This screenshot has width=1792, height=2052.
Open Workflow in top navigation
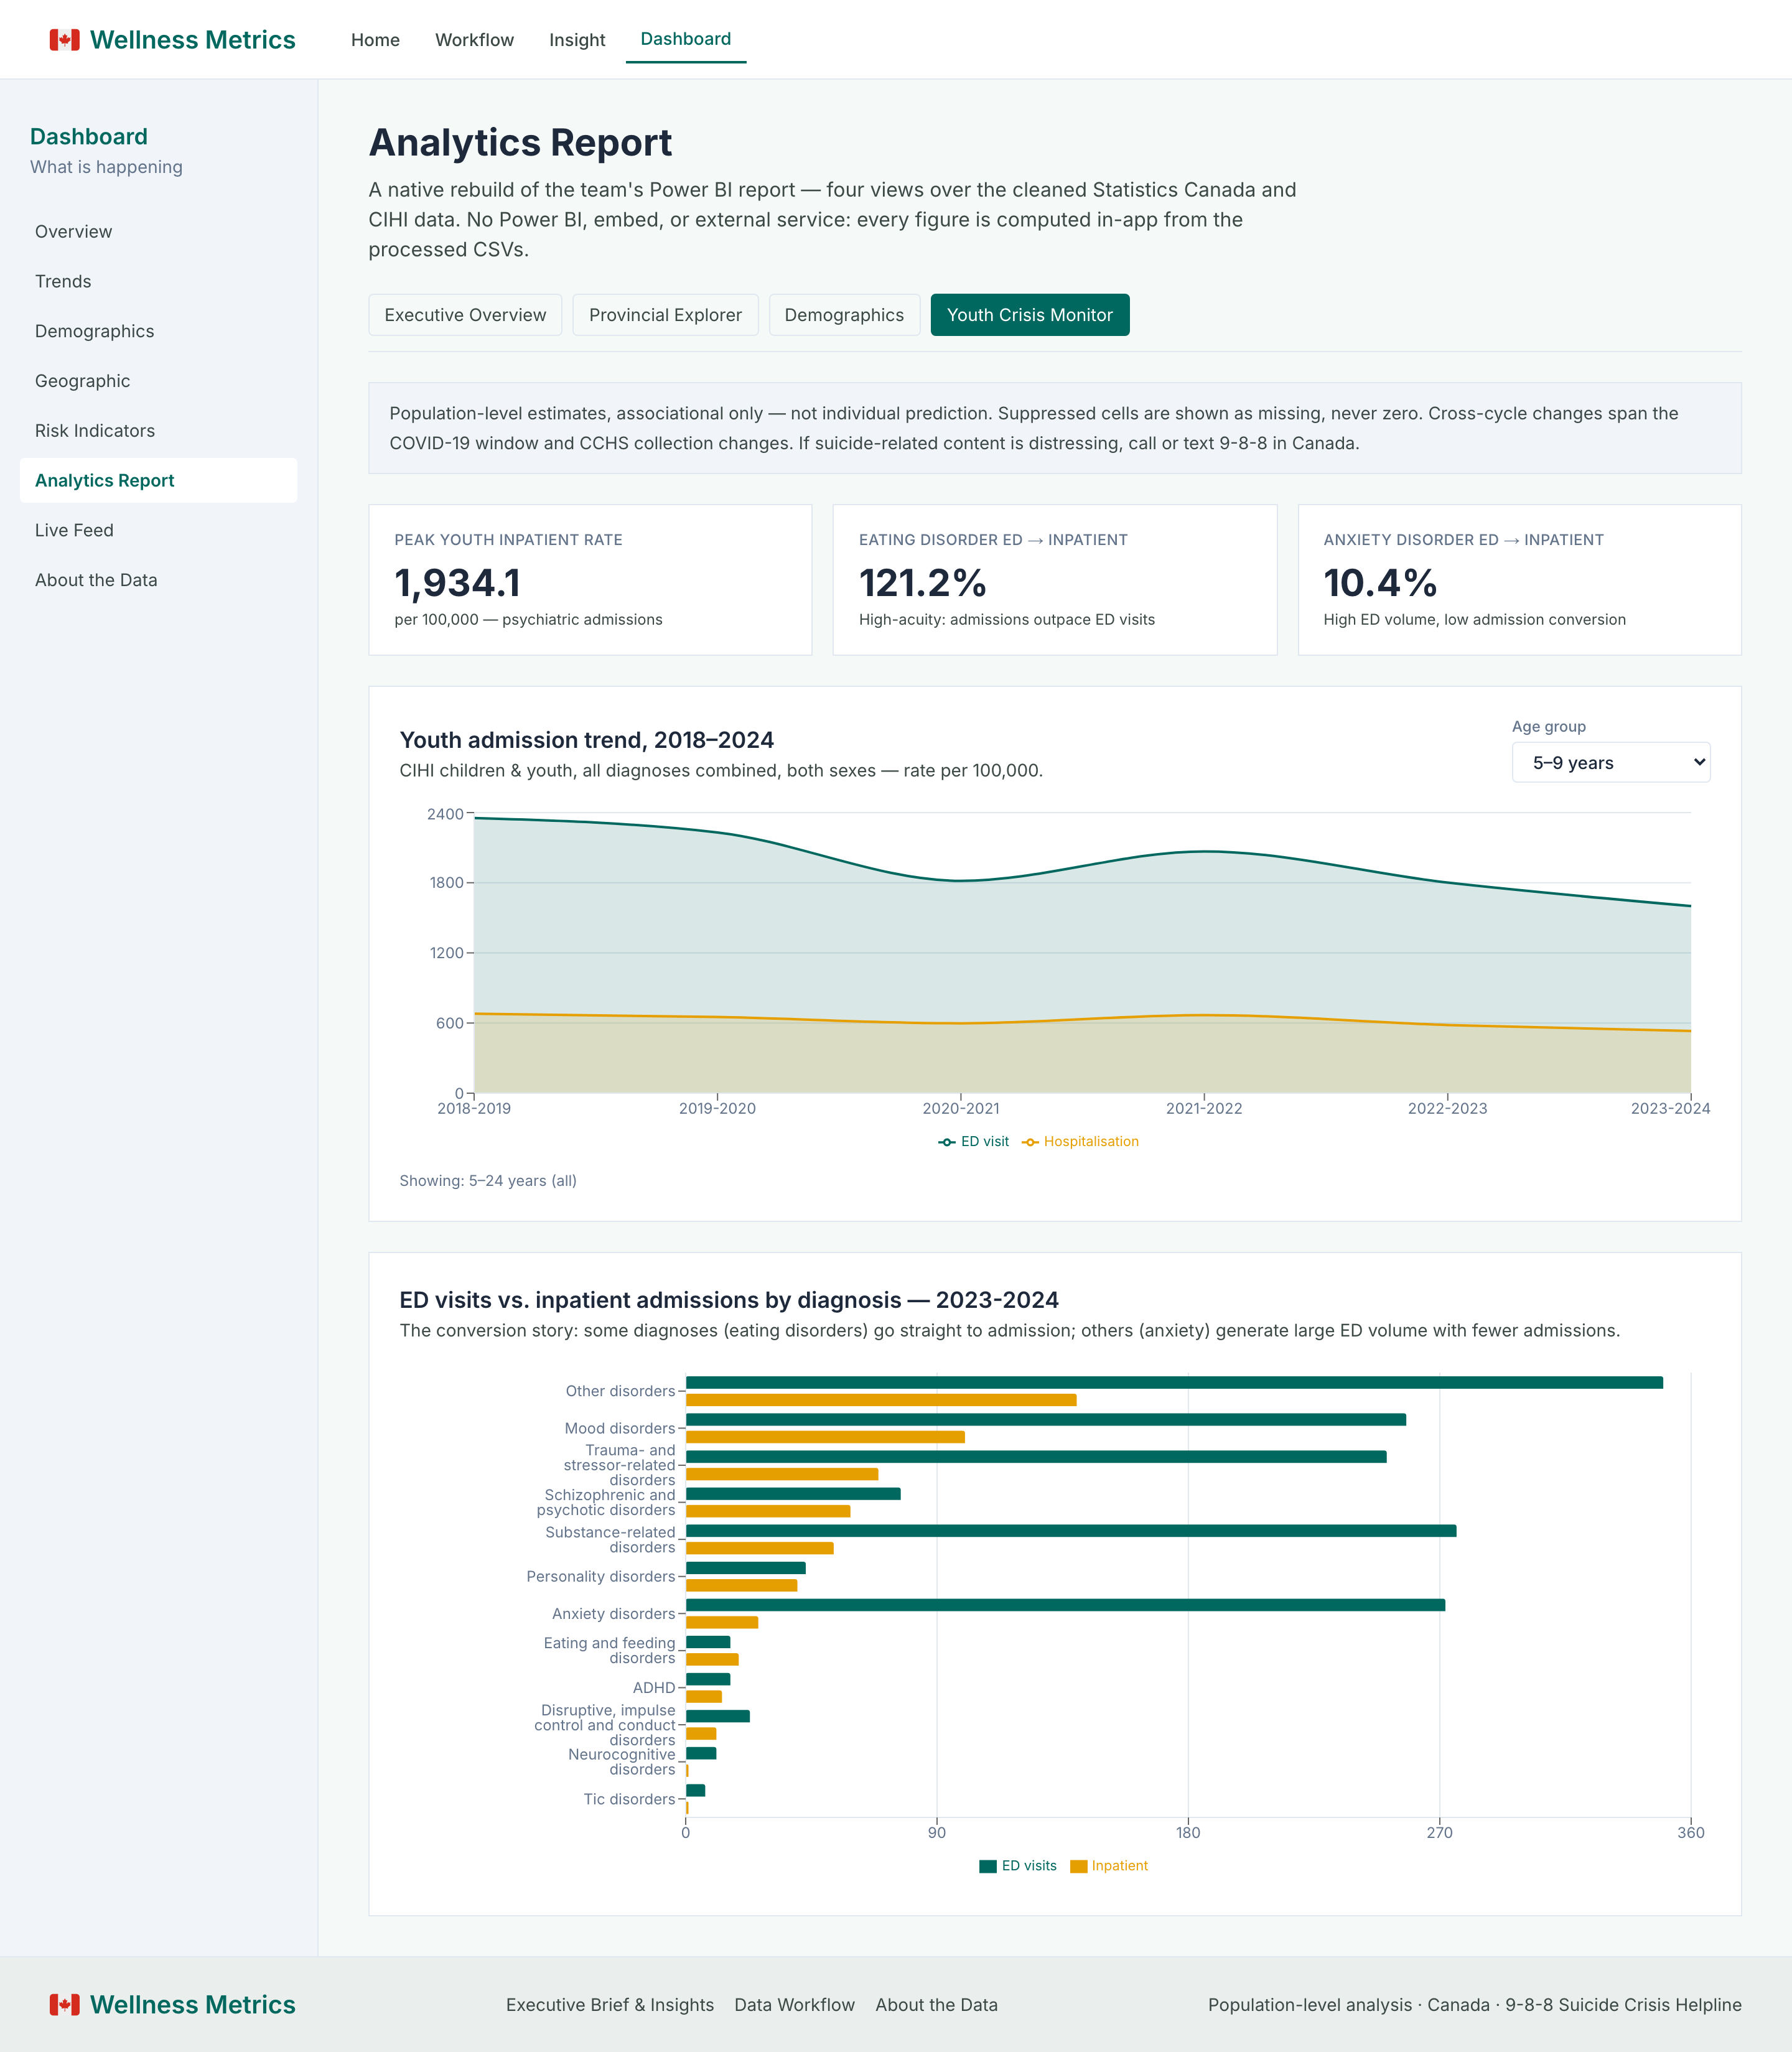click(474, 40)
